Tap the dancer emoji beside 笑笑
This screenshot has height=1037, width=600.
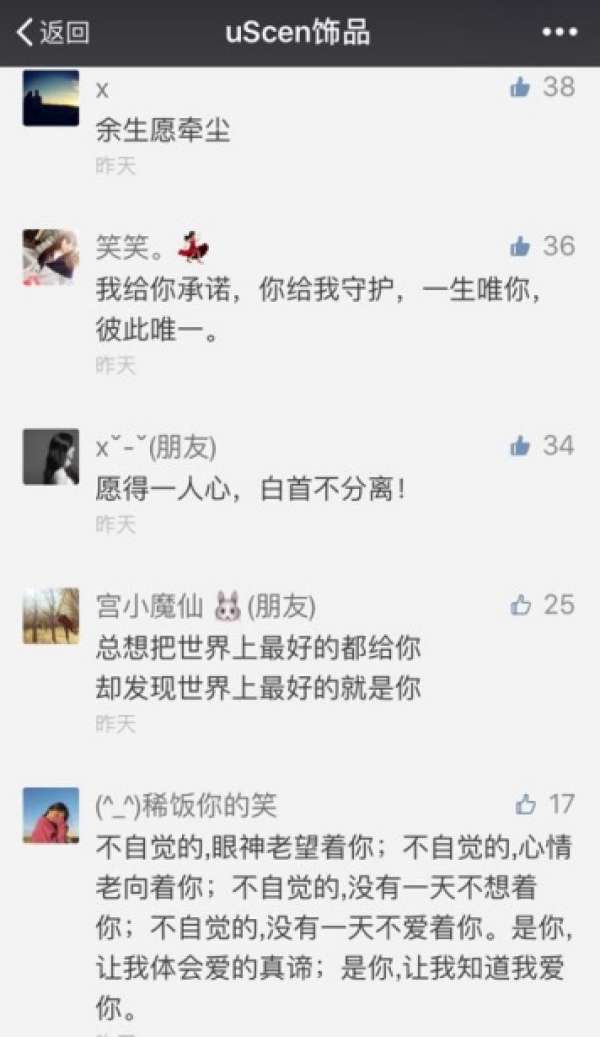(x=193, y=247)
